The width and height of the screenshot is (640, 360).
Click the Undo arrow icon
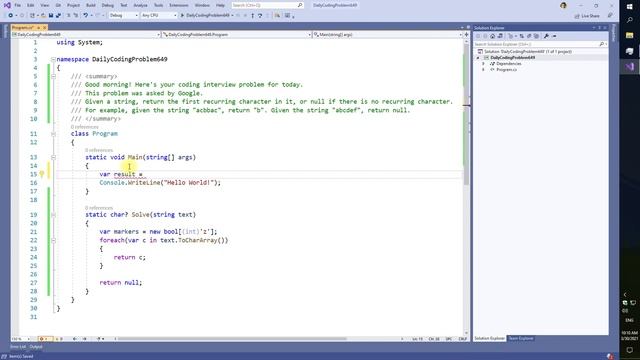[86, 16]
